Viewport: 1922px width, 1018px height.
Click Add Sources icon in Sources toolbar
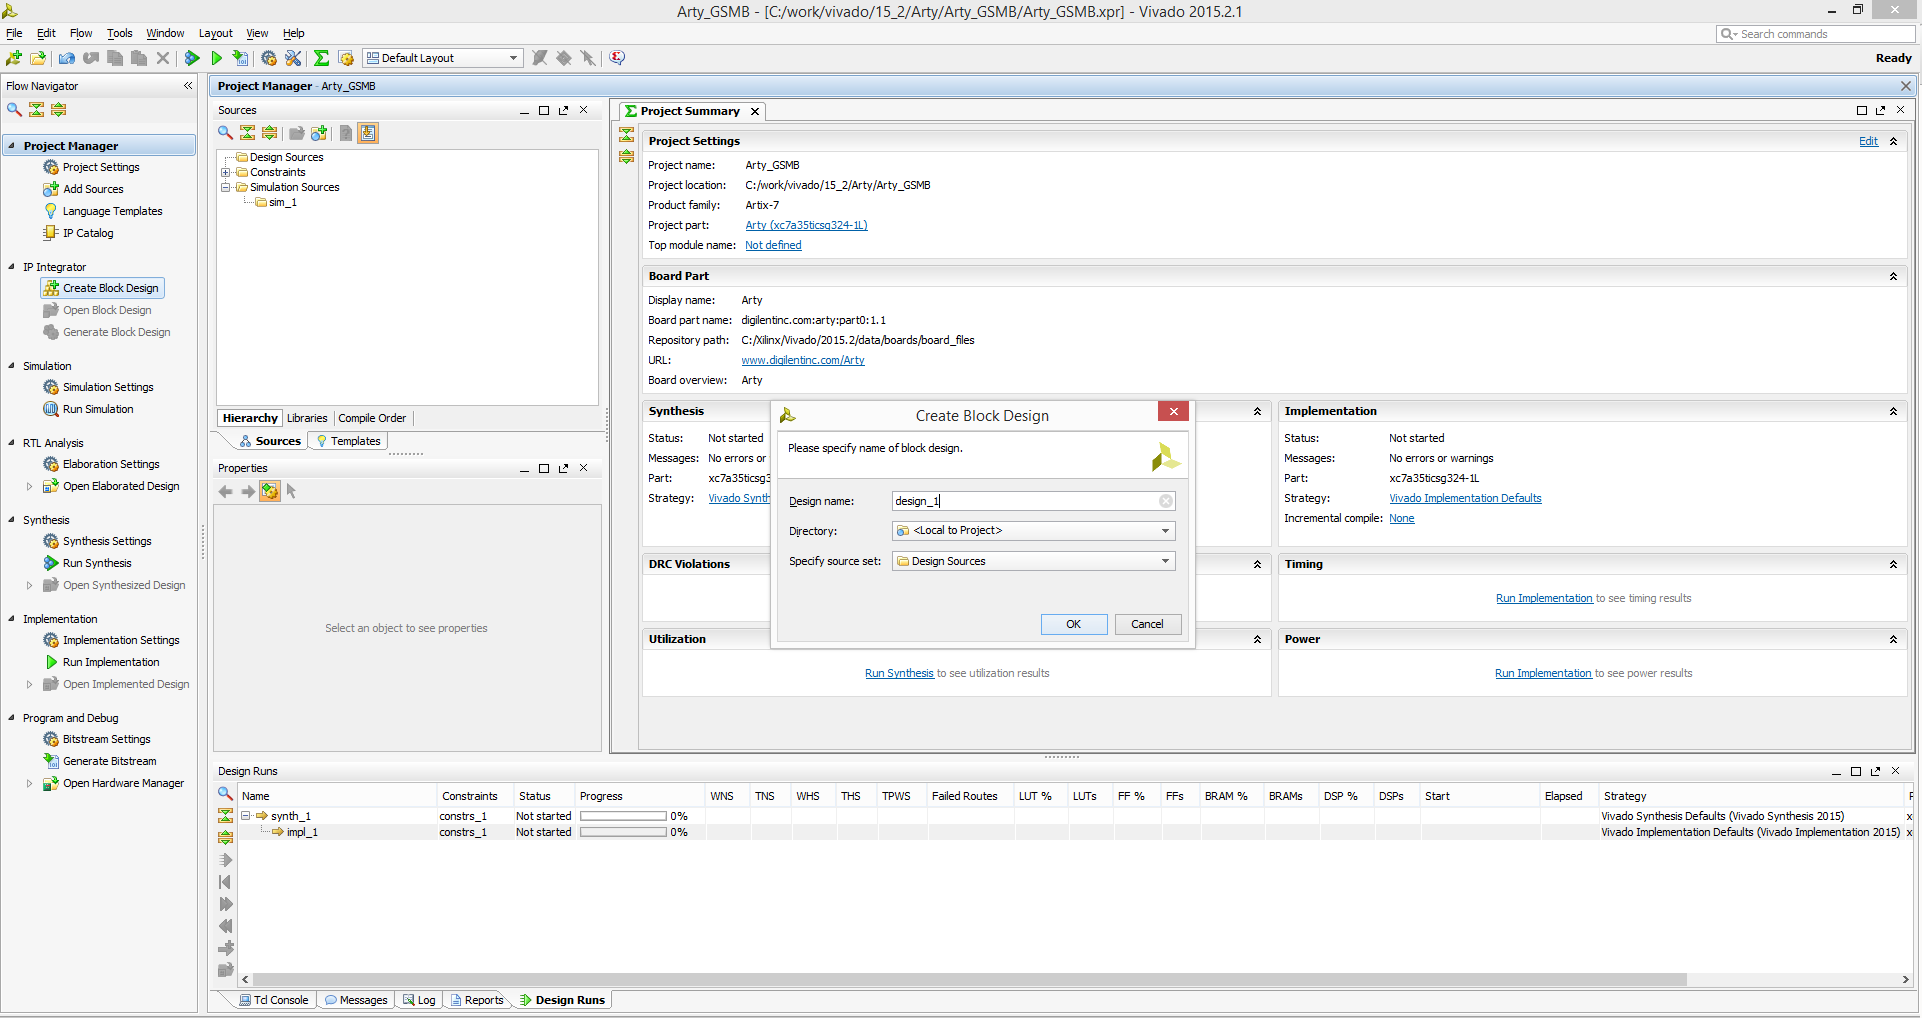point(319,133)
